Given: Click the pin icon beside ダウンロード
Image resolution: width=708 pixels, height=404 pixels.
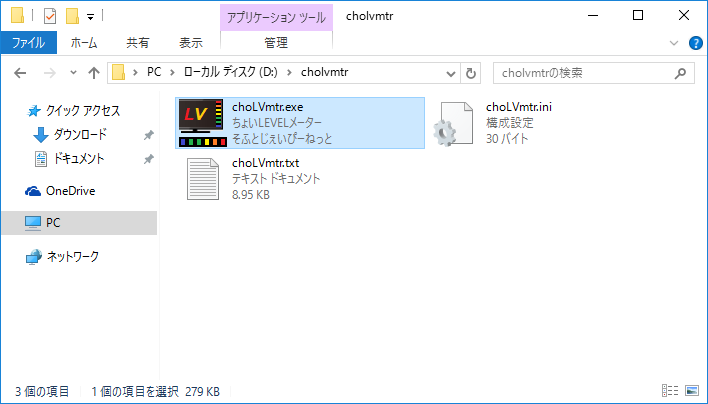Looking at the screenshot, I should pyautogui.click(x=149, y=135).
